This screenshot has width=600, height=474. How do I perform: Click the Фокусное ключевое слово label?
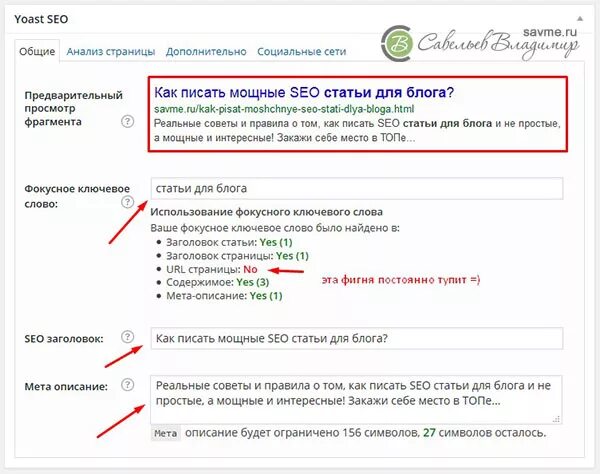tap(77, 196)
